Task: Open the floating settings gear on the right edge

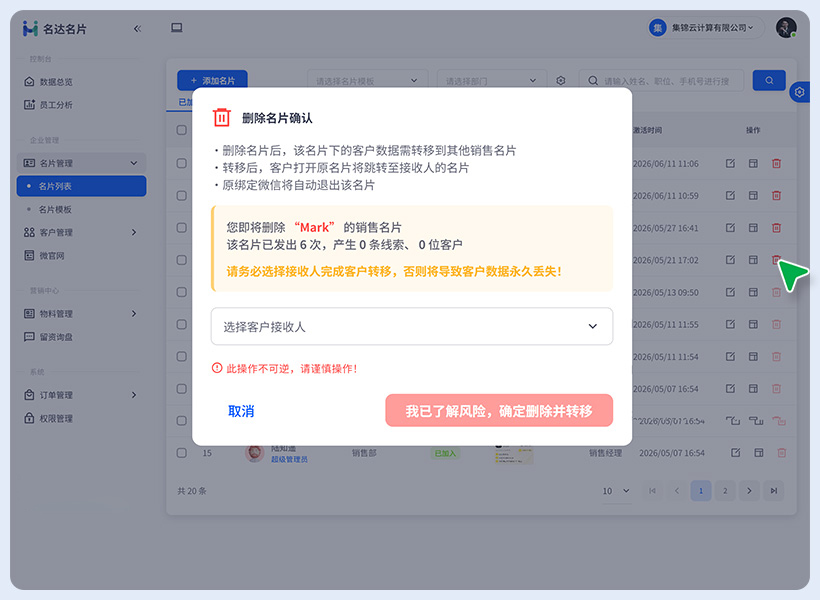Action: pyautogui.click(x=800, y=93)
